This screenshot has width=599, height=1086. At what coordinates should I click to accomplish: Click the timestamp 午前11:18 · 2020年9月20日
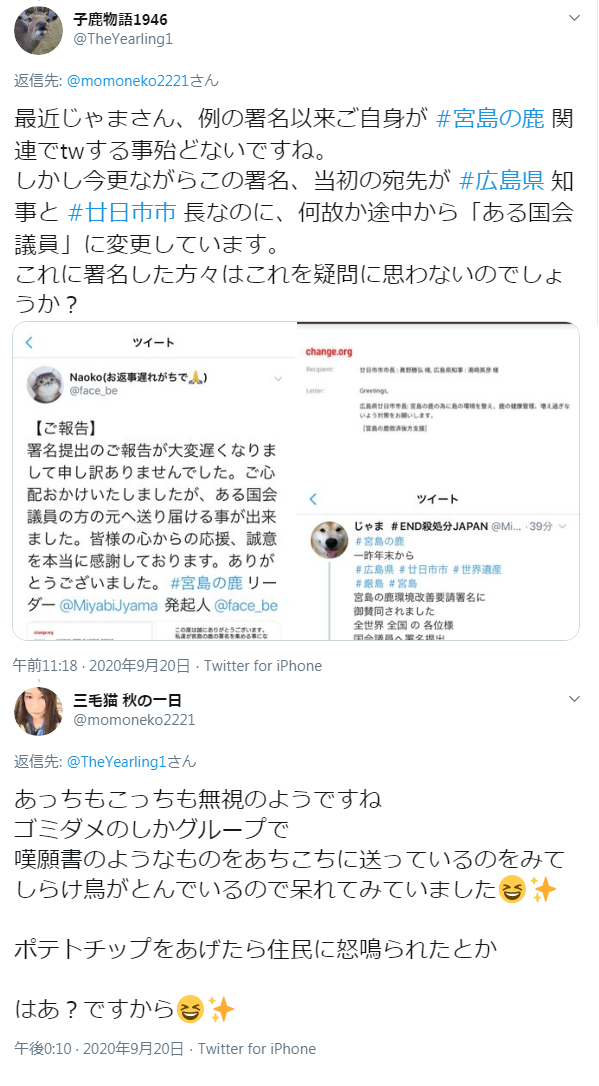[x=101, y=666]
